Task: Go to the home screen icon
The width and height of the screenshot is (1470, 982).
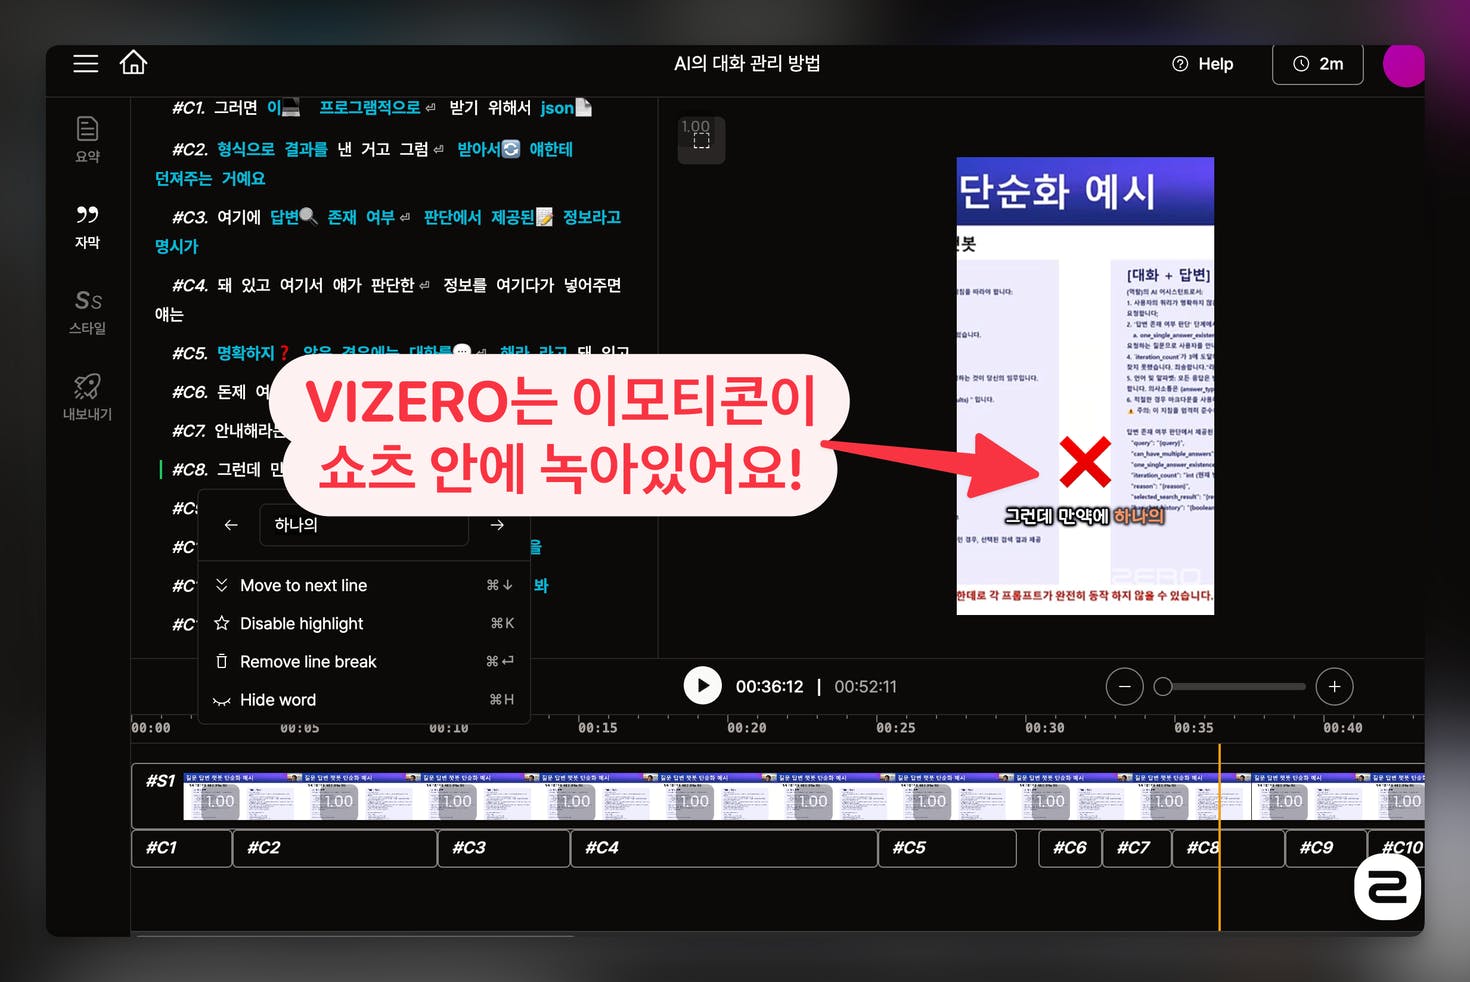Action: pos(133,63)
